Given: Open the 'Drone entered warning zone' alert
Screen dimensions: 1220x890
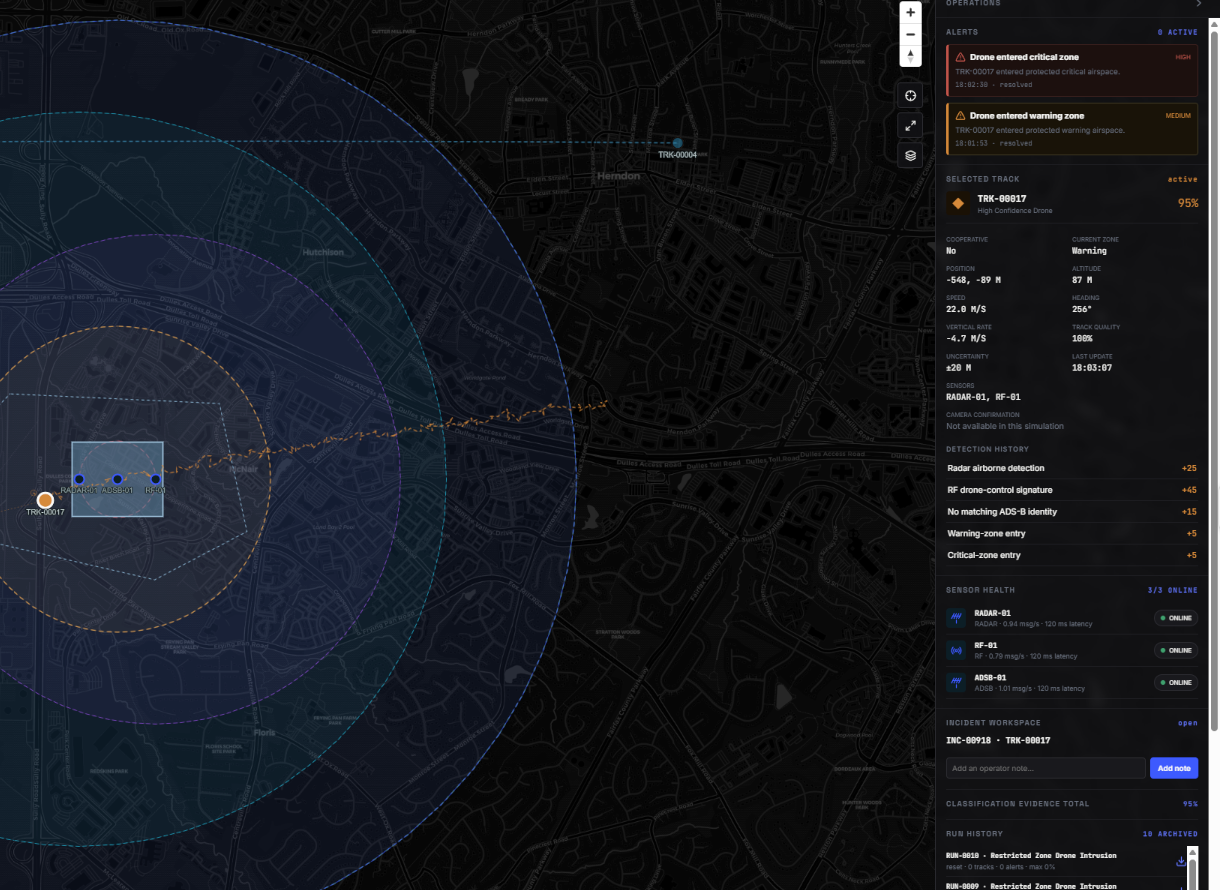Looking at the screenshot, I should (x=1072, y=130).
